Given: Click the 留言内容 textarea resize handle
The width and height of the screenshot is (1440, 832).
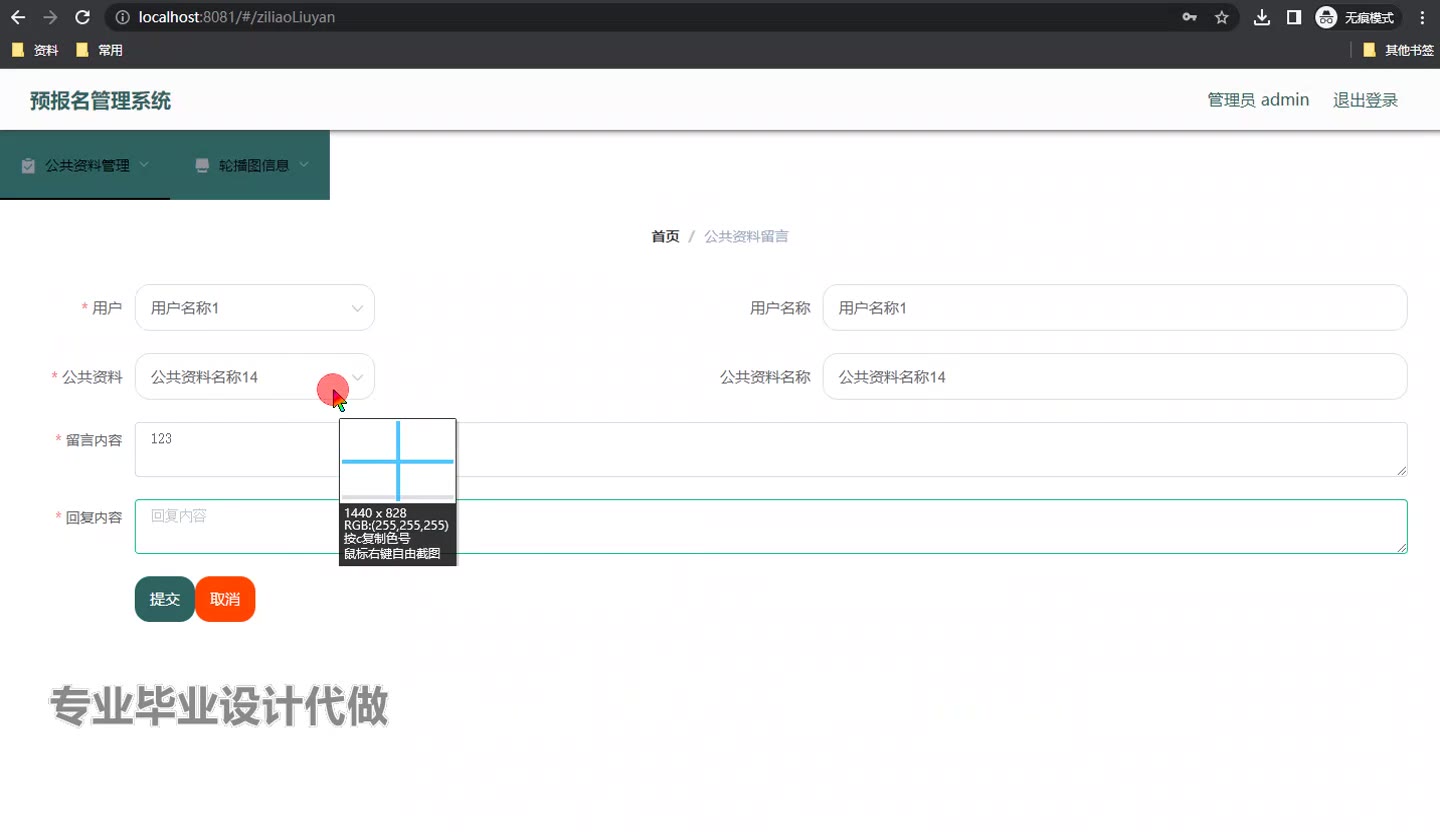Looking at the screenshot, I should point(1402,471).
